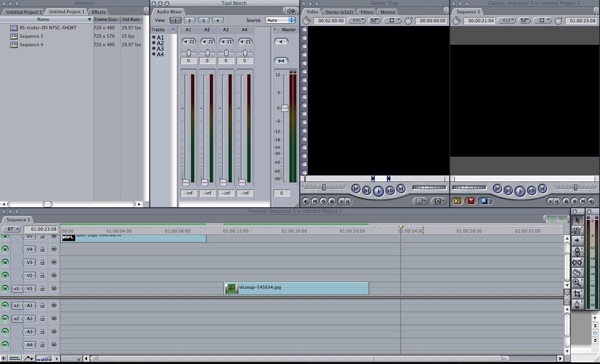This screenshot has width=600, height=364.
Task: Play the sequence in the Canvas
Action: click(520, 191)
